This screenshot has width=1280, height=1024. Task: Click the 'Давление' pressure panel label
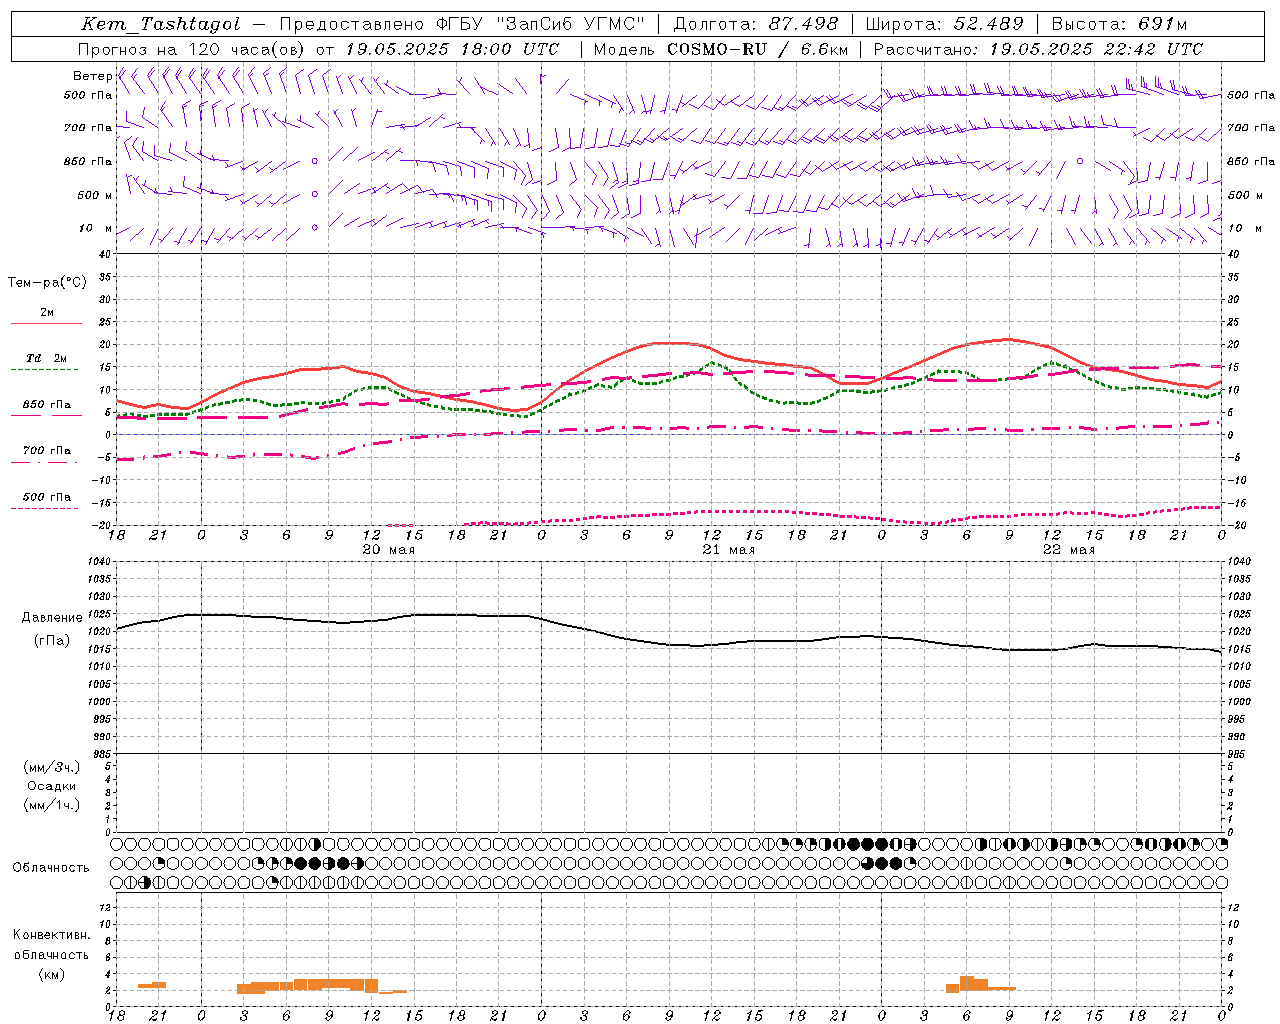[x=52, y=618]
